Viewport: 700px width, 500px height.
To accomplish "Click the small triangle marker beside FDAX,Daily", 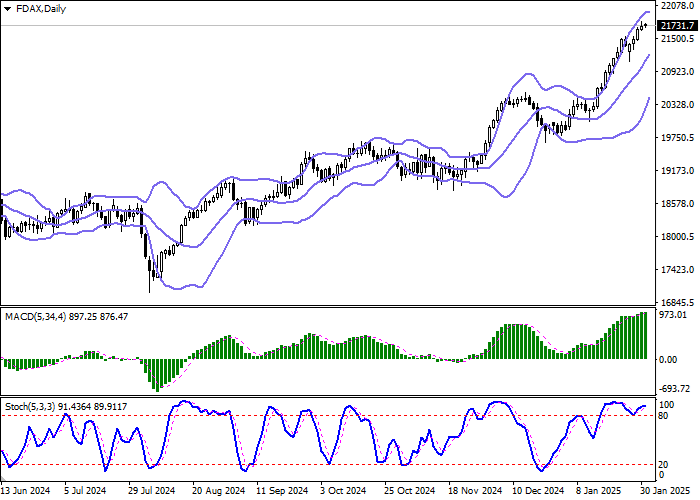I will (6, 7).
